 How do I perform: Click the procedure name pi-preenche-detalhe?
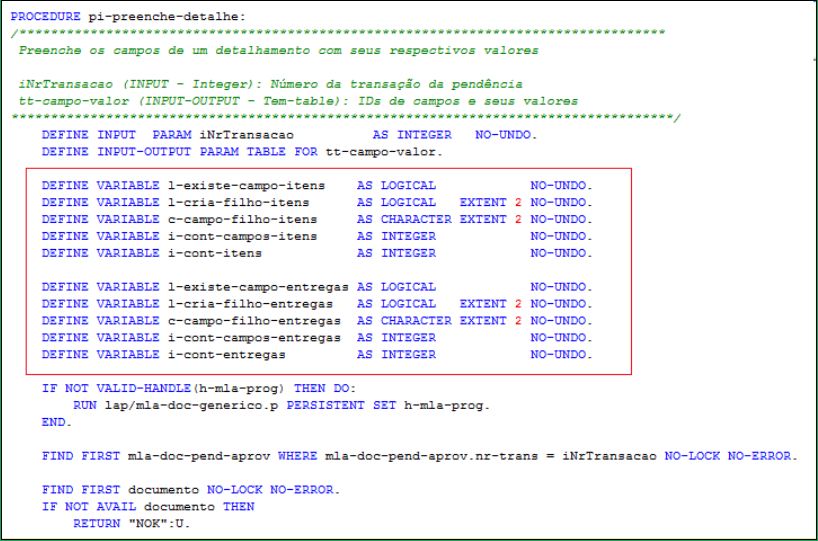(163, 17)
